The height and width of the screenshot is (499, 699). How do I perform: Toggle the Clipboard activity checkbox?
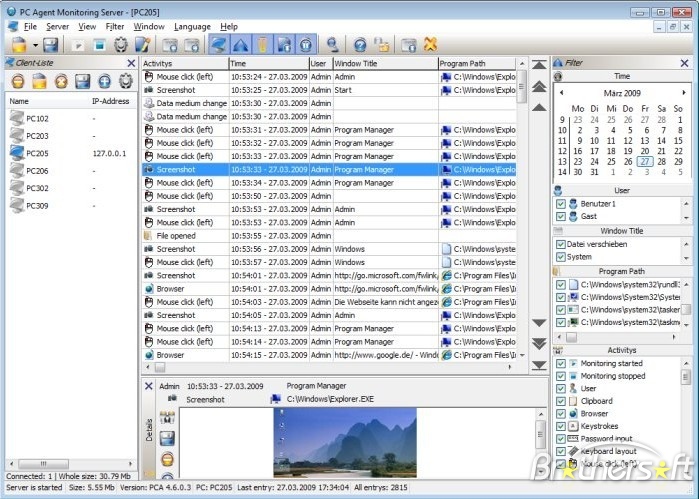point(561,401)
